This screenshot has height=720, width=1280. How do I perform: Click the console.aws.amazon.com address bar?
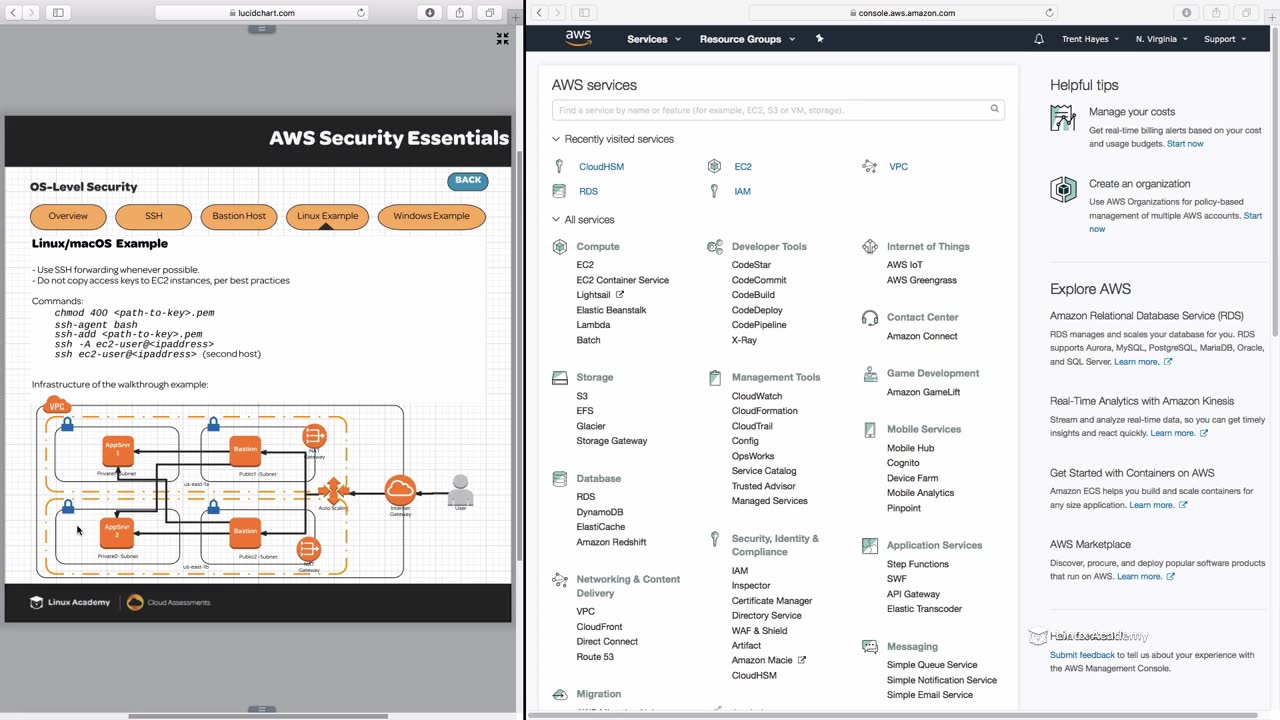click(903, 13)
